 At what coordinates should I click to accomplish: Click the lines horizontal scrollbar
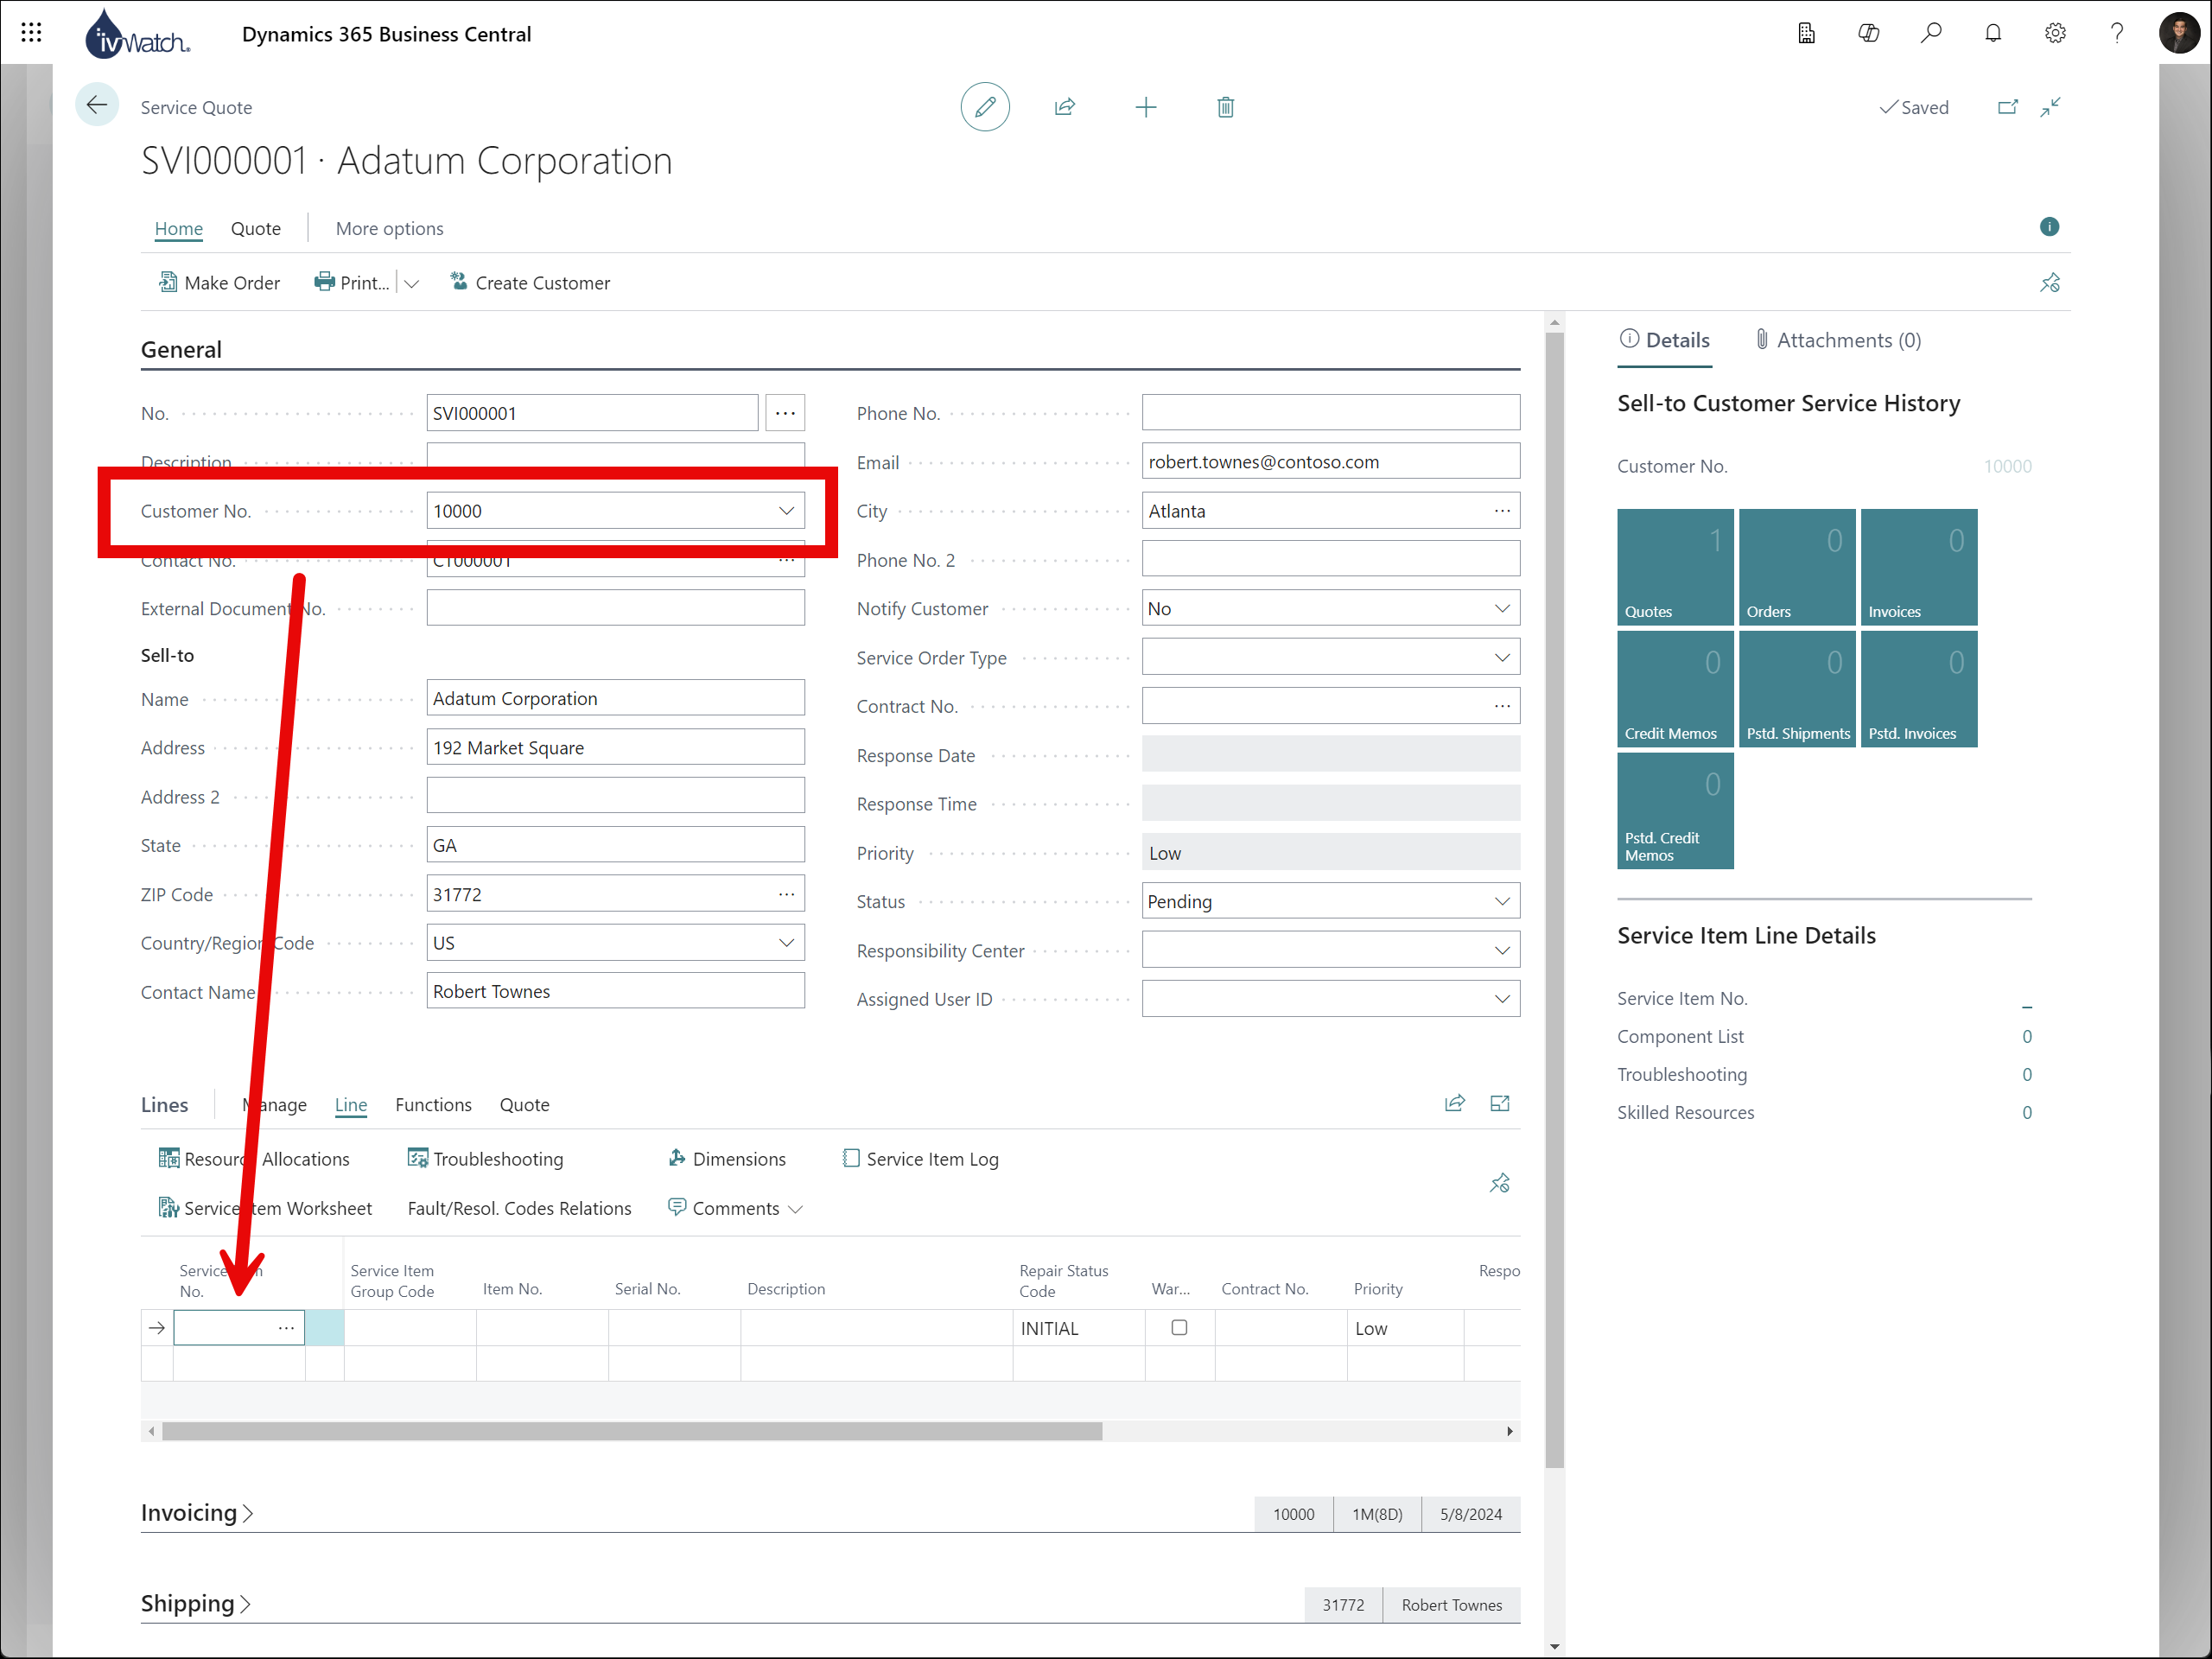tap(632, 1431)
